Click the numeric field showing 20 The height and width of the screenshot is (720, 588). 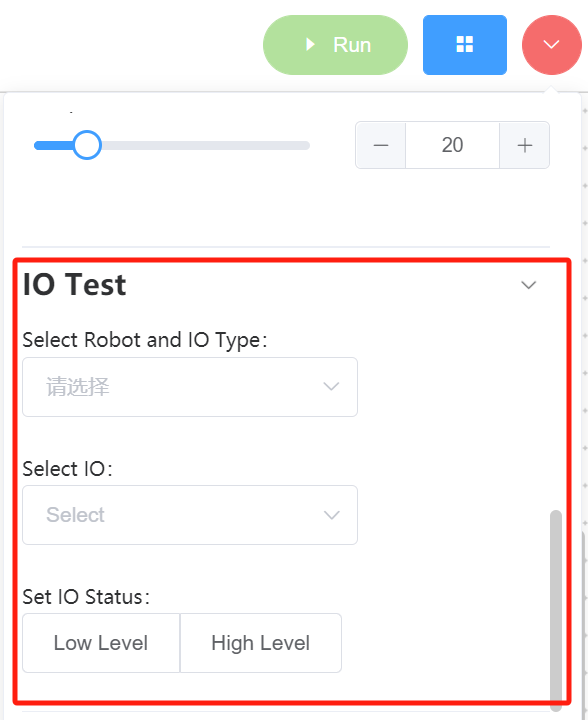(x=452, y=145)
